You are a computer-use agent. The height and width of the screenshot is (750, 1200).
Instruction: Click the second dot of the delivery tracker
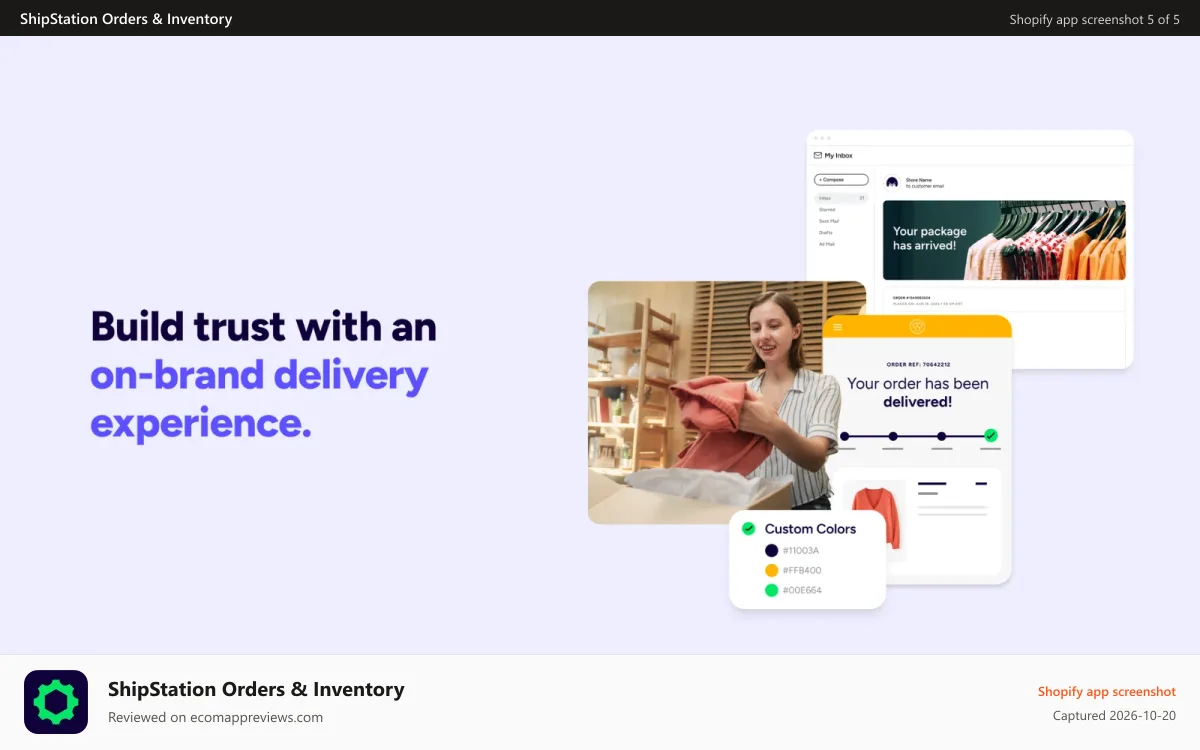coord(893,436)
